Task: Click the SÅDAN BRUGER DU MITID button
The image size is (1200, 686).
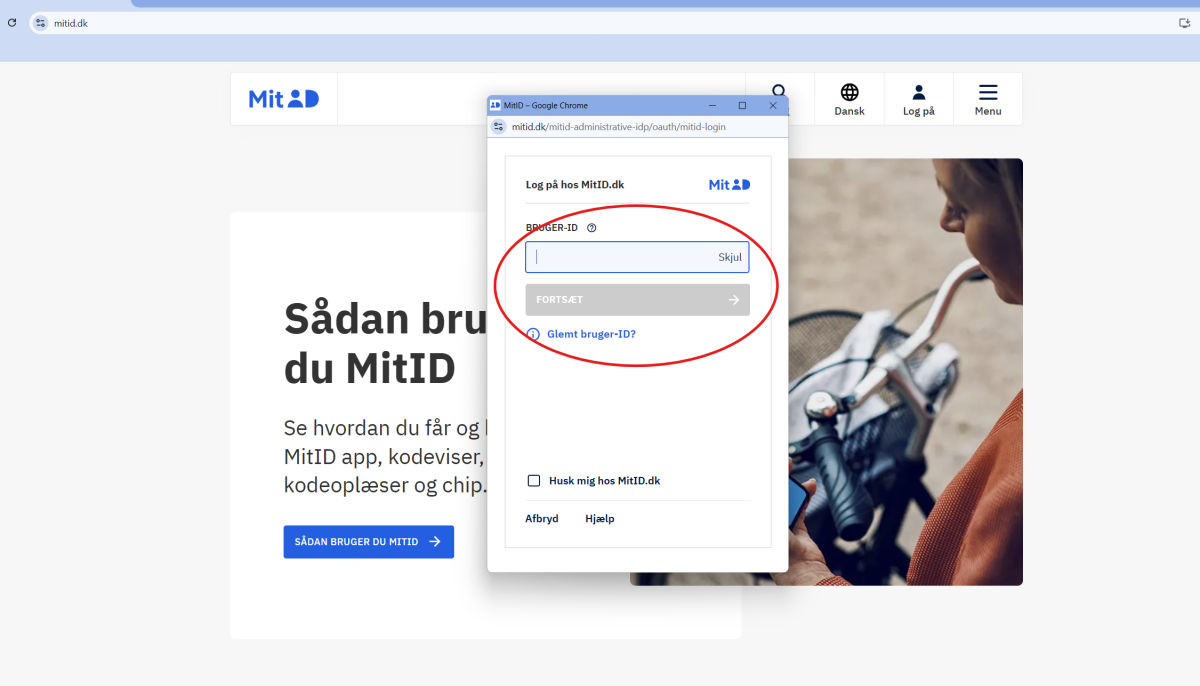Action: (368, 541)
